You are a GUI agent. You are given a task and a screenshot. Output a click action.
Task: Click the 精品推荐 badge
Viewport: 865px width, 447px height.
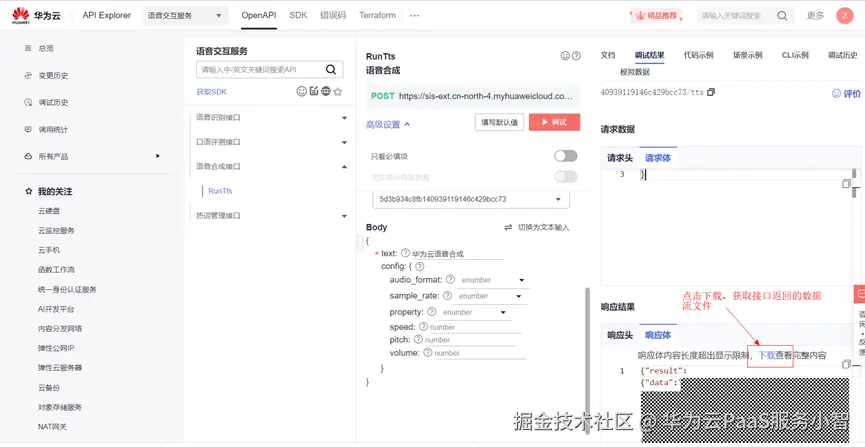(x=657, y=16)
